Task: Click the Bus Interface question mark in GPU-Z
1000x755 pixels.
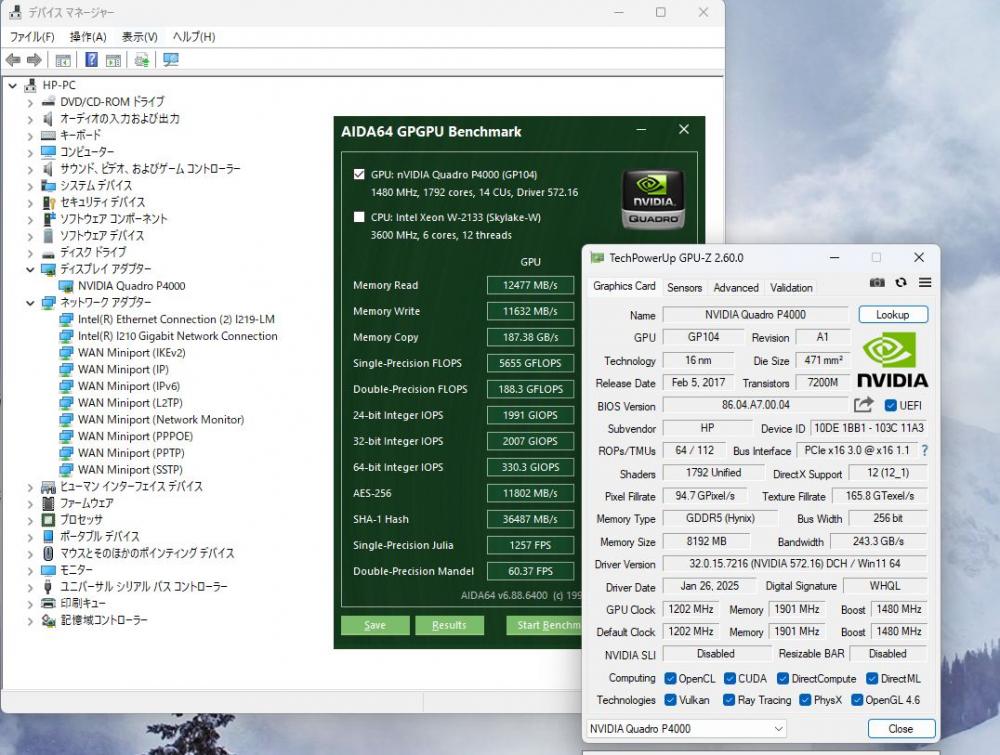Action: [925, 450]
